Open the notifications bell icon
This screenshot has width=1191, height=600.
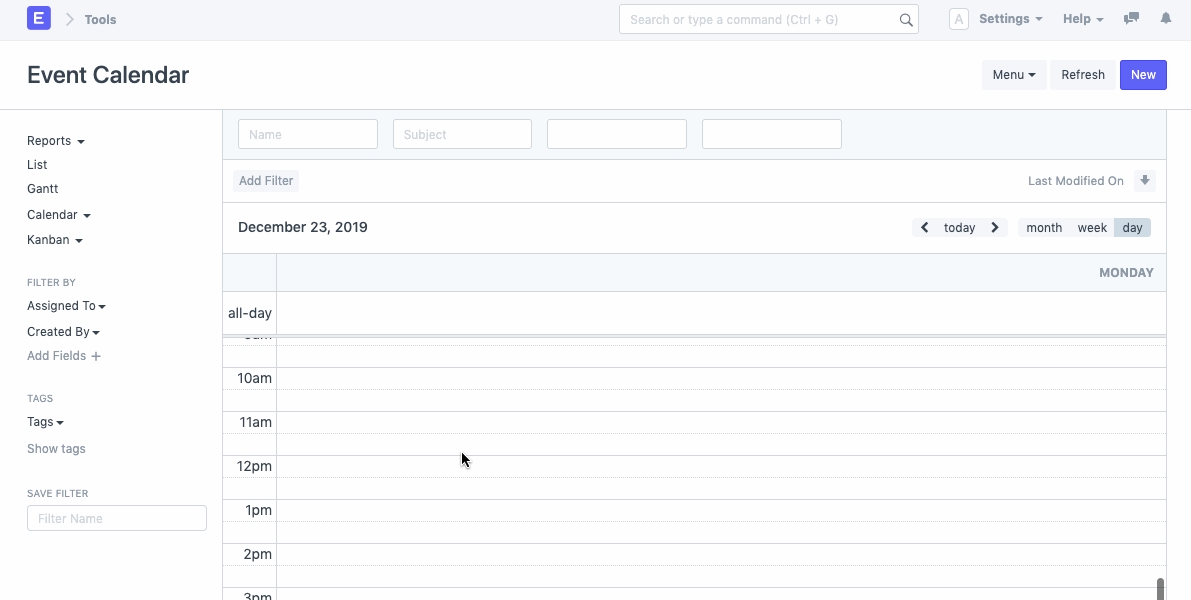pos(1165,19)
